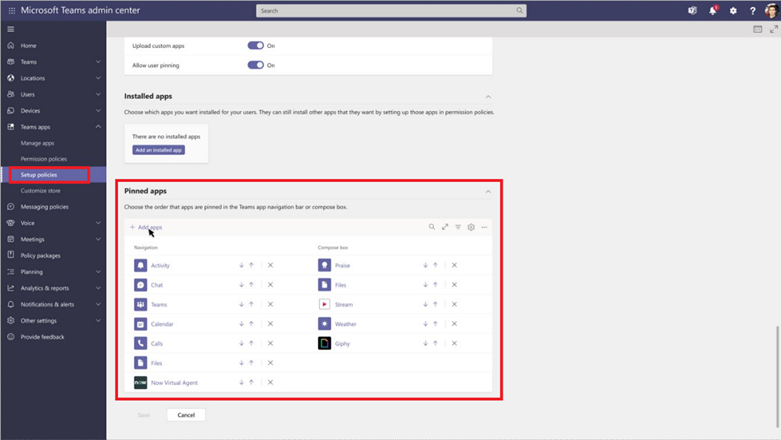Open Manage apps in sidebar

coord(37,143)
